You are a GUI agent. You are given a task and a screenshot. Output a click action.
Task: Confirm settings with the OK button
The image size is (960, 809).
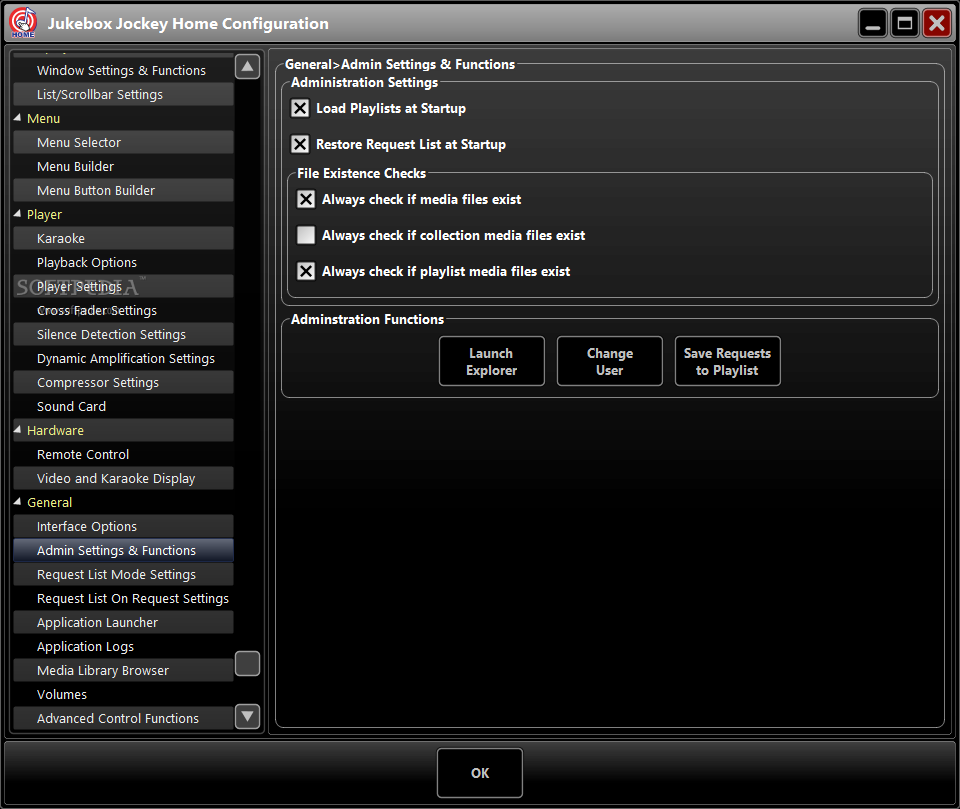[480, 773]
